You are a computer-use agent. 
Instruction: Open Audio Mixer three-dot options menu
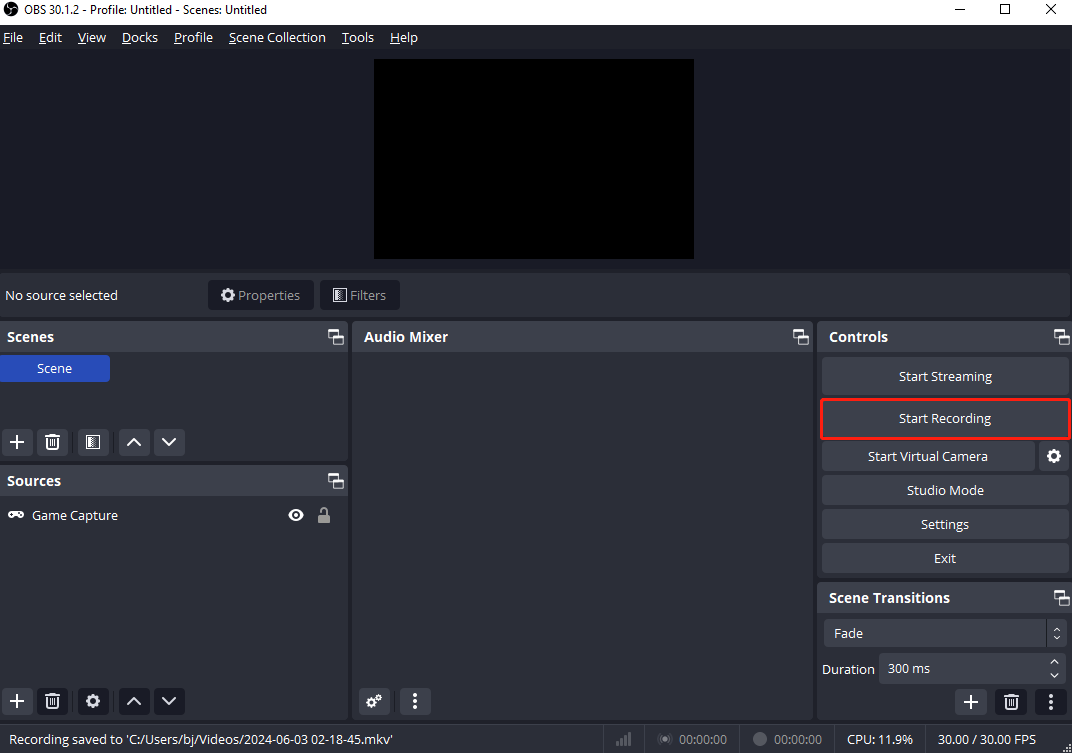(415, 701)
